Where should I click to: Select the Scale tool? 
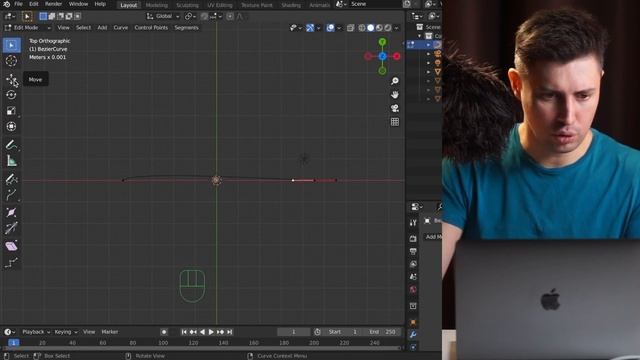tap(11, 111)
